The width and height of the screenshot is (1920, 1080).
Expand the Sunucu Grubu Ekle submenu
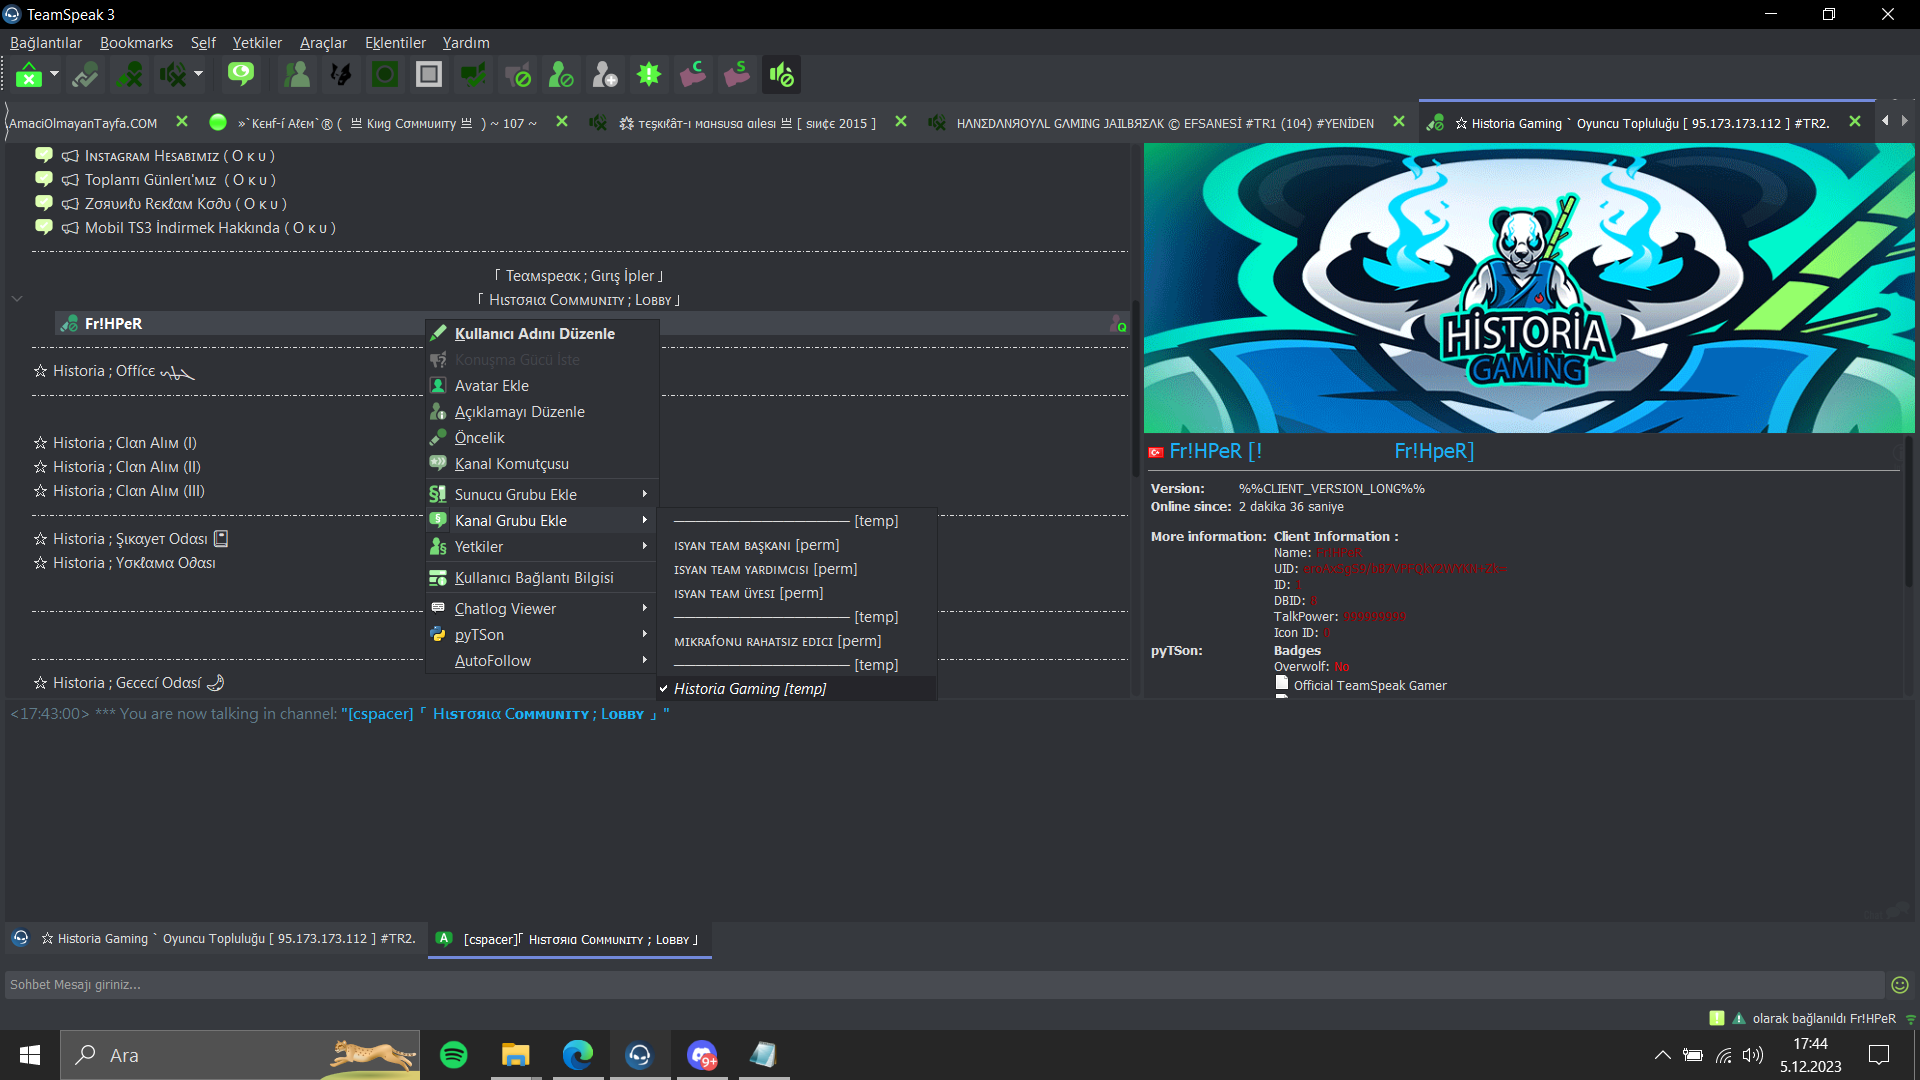(x=541, y=494)
